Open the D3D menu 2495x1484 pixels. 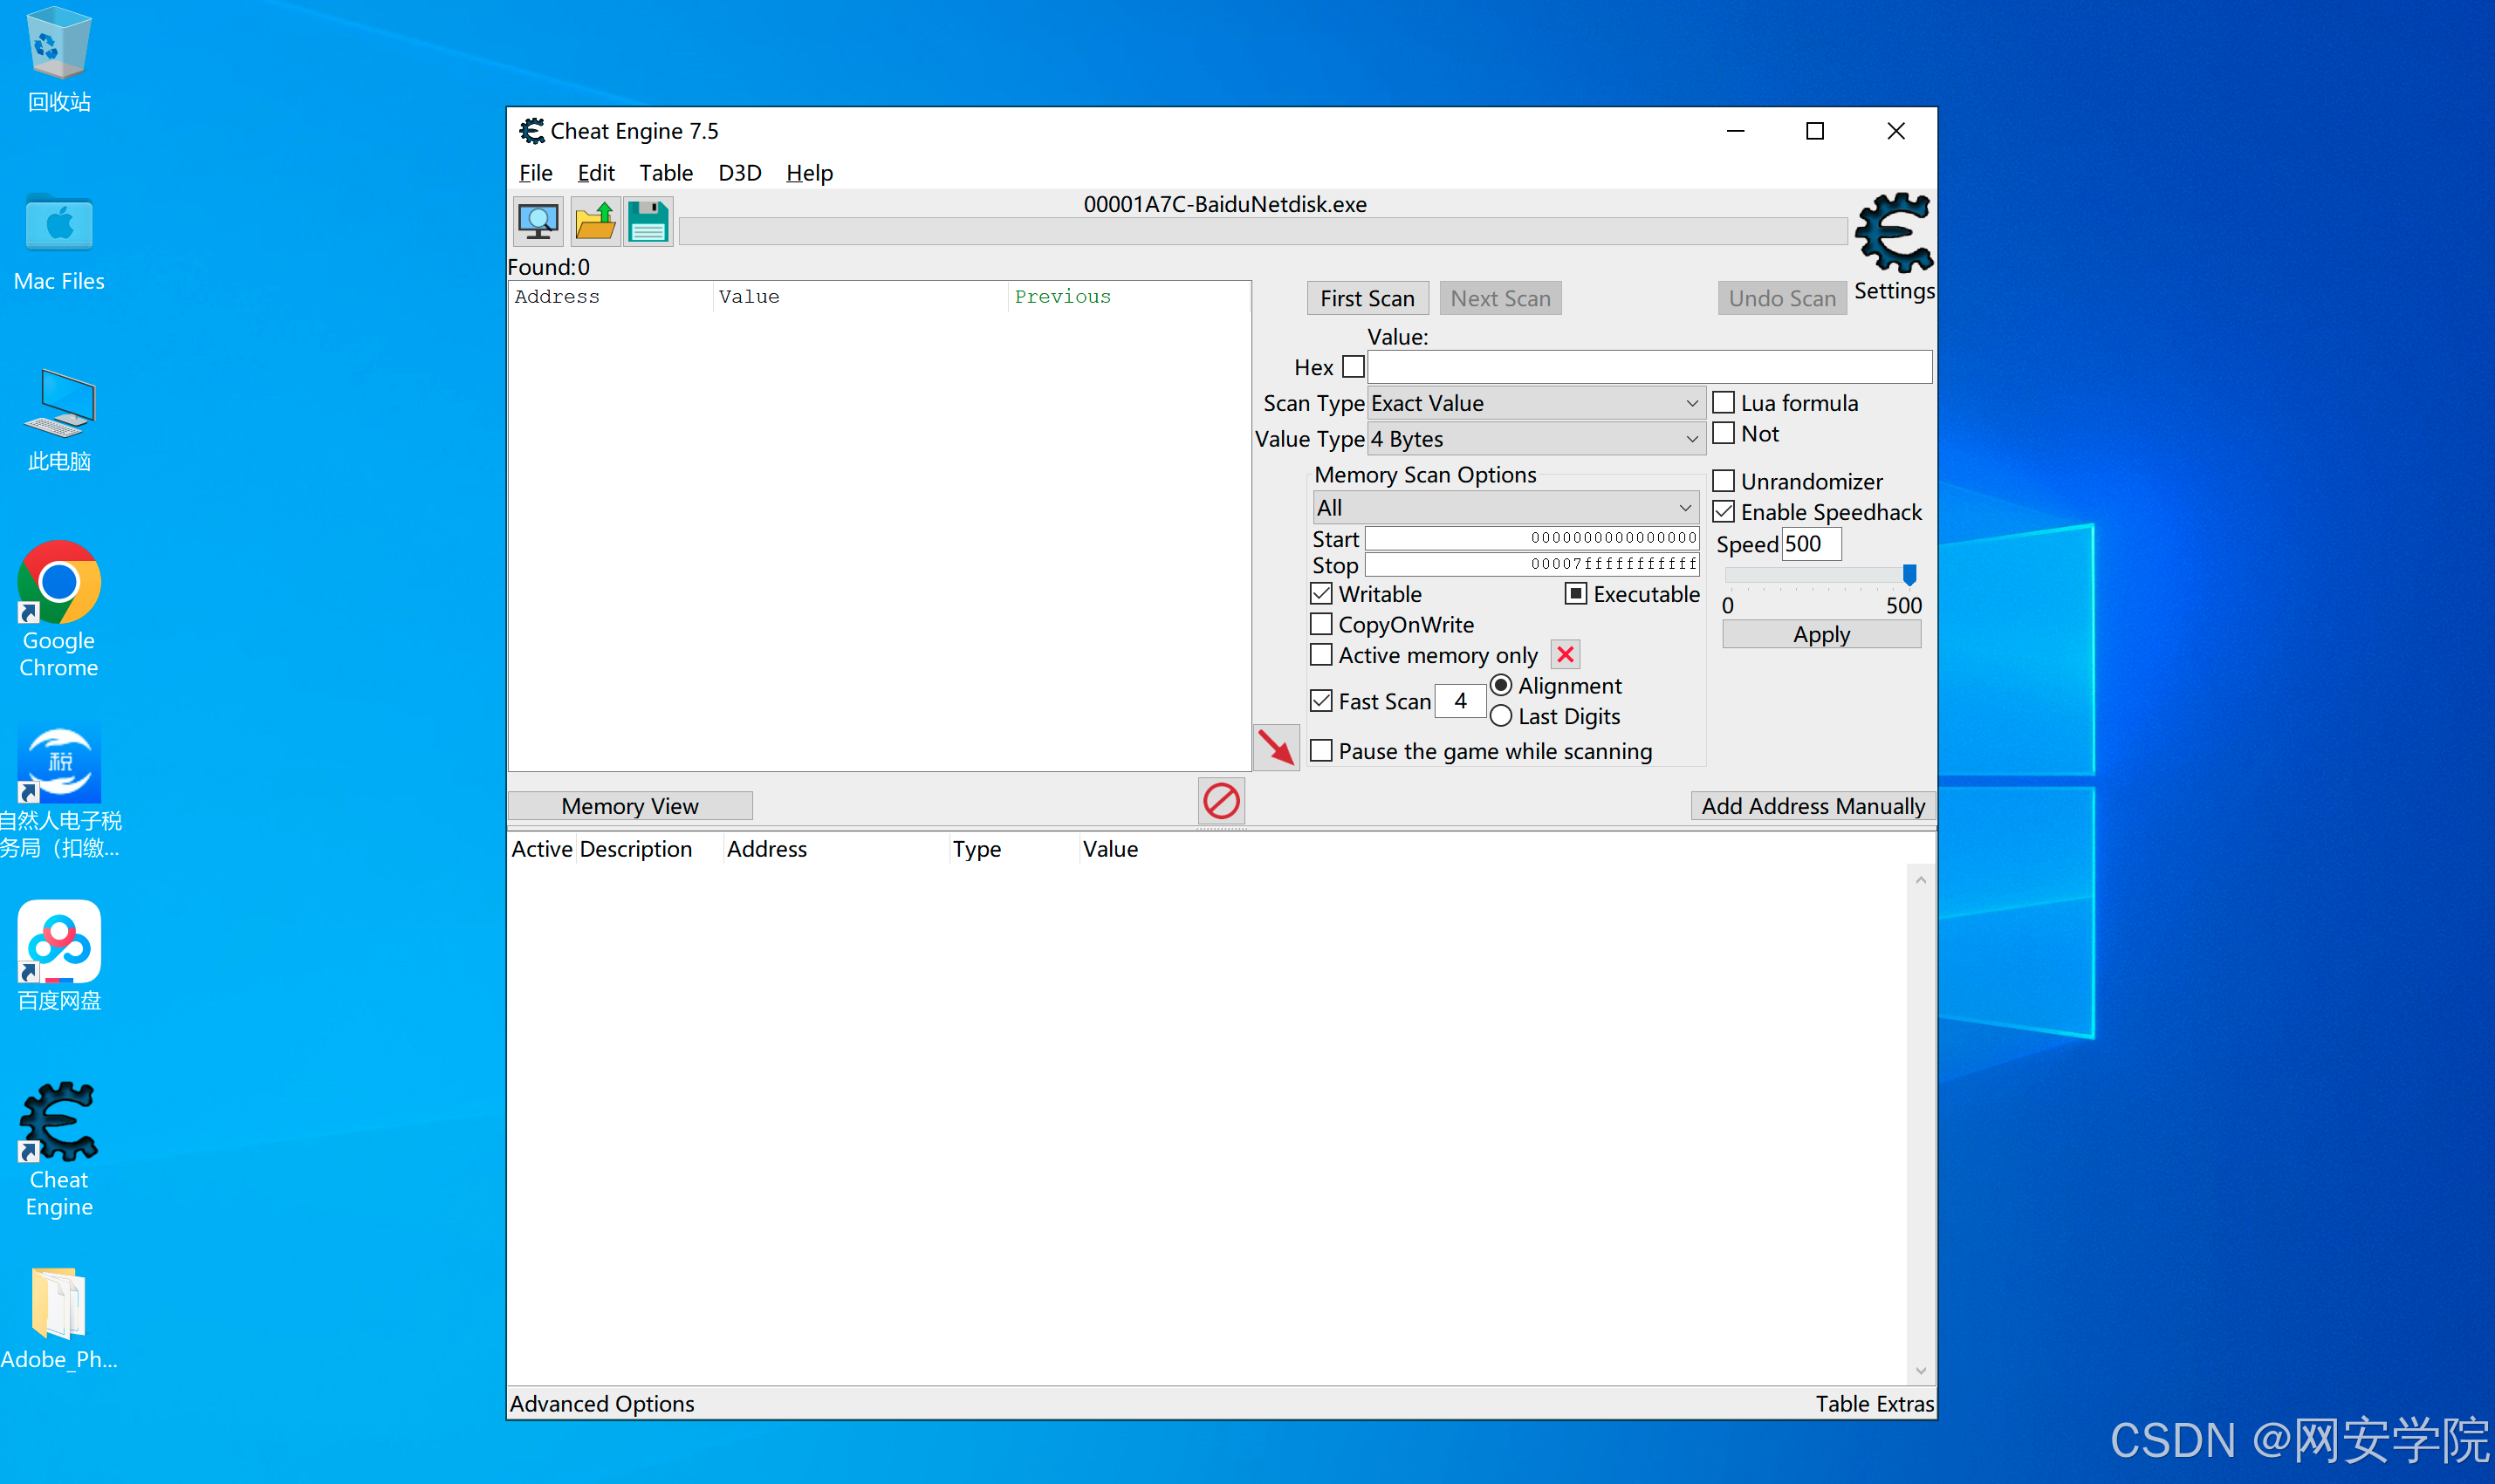click(739, 173)
